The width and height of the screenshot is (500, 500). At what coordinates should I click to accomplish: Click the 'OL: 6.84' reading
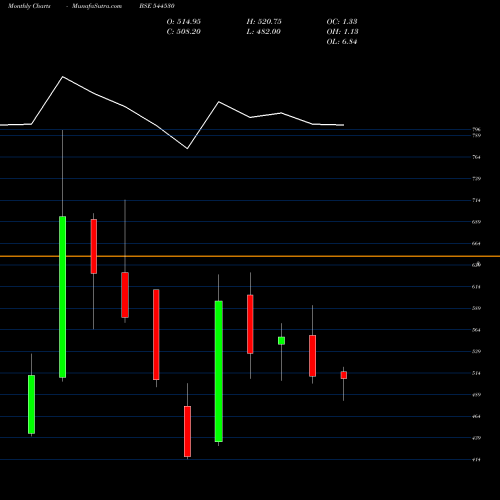click(x=342, y=42)
